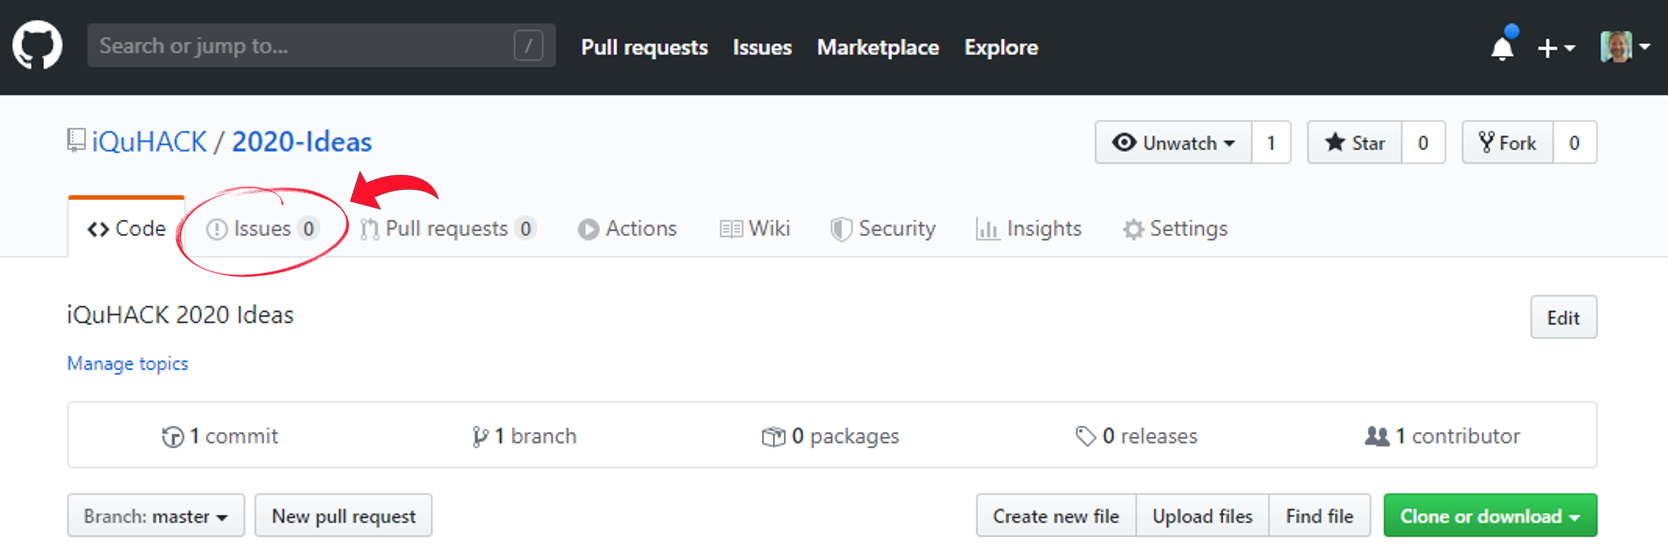Focus the Search or jump to field
The height and width of the screenshot is (551, 1668).
(321, 46)
